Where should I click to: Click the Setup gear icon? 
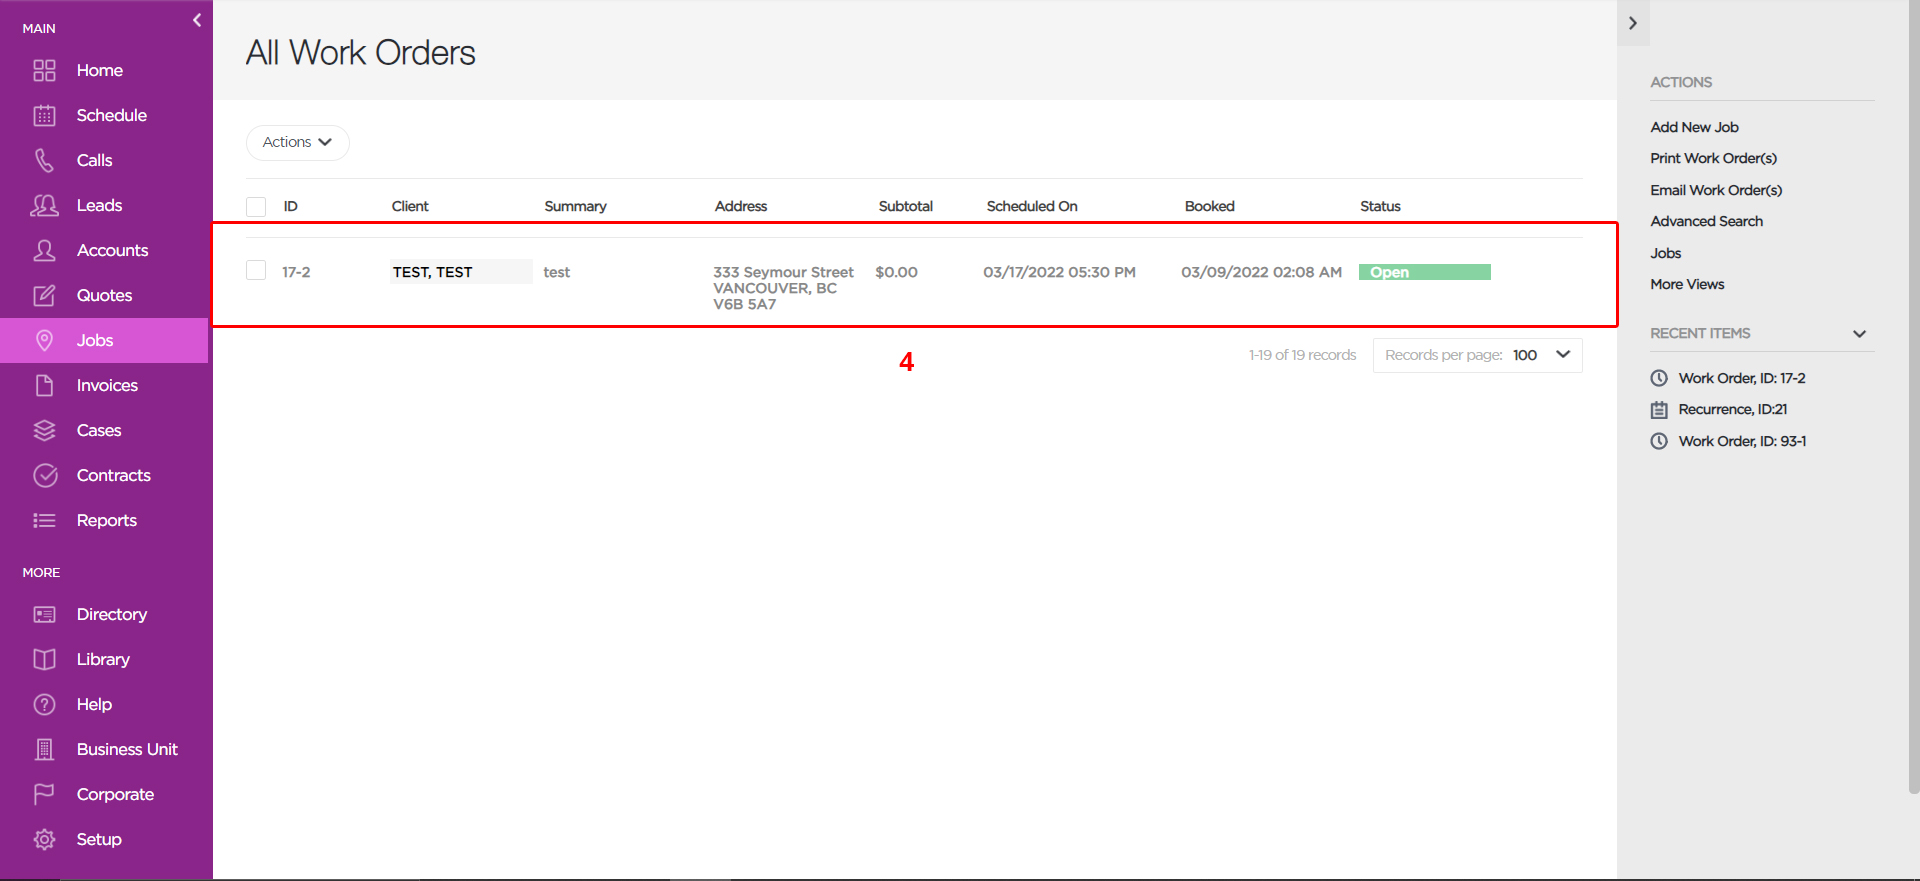(x=44, y=839)
